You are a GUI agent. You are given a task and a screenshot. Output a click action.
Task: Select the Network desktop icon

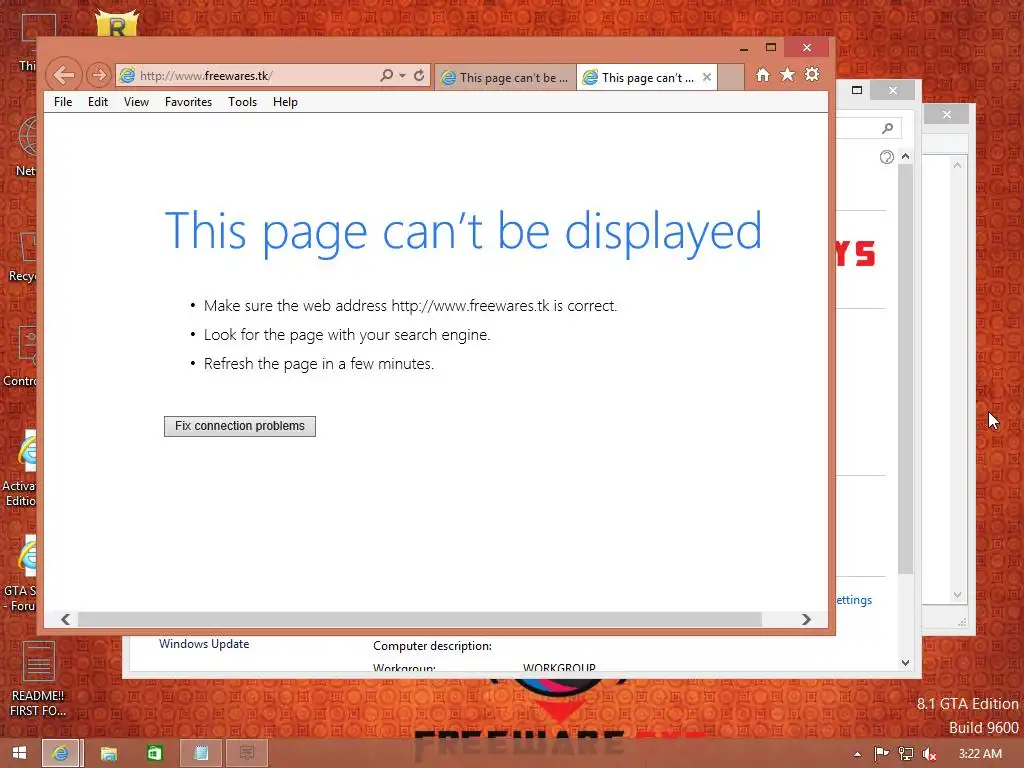pyautogui.click(x=25, y=147)
